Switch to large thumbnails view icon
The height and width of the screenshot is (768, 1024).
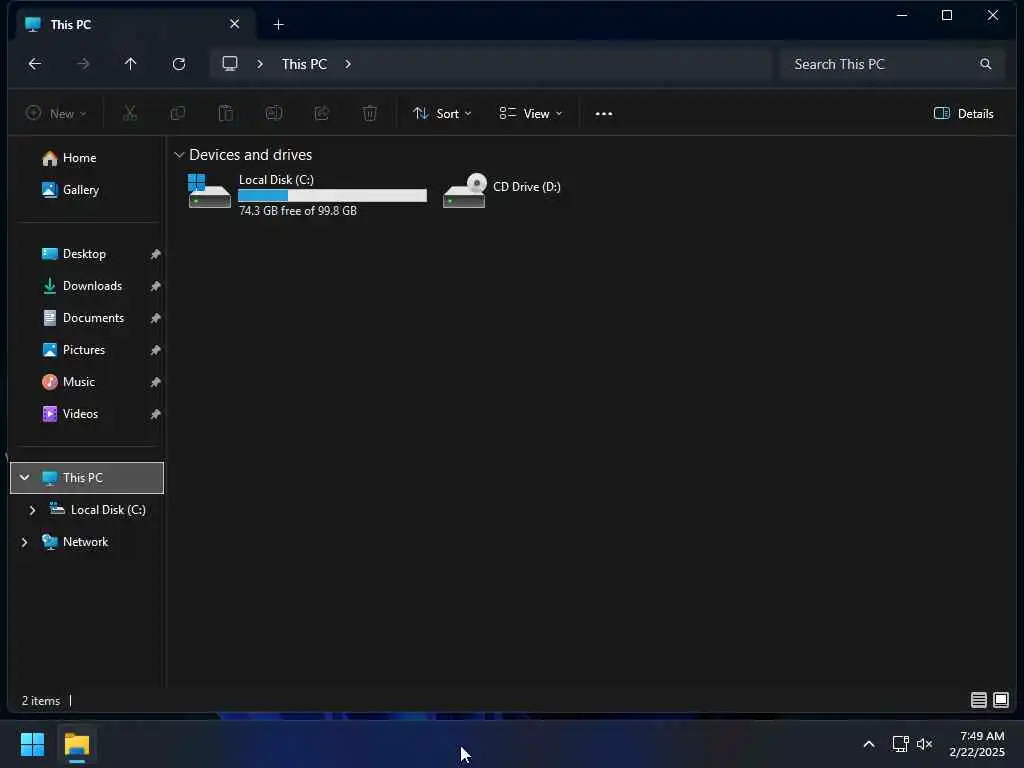tap(1001, 700)
